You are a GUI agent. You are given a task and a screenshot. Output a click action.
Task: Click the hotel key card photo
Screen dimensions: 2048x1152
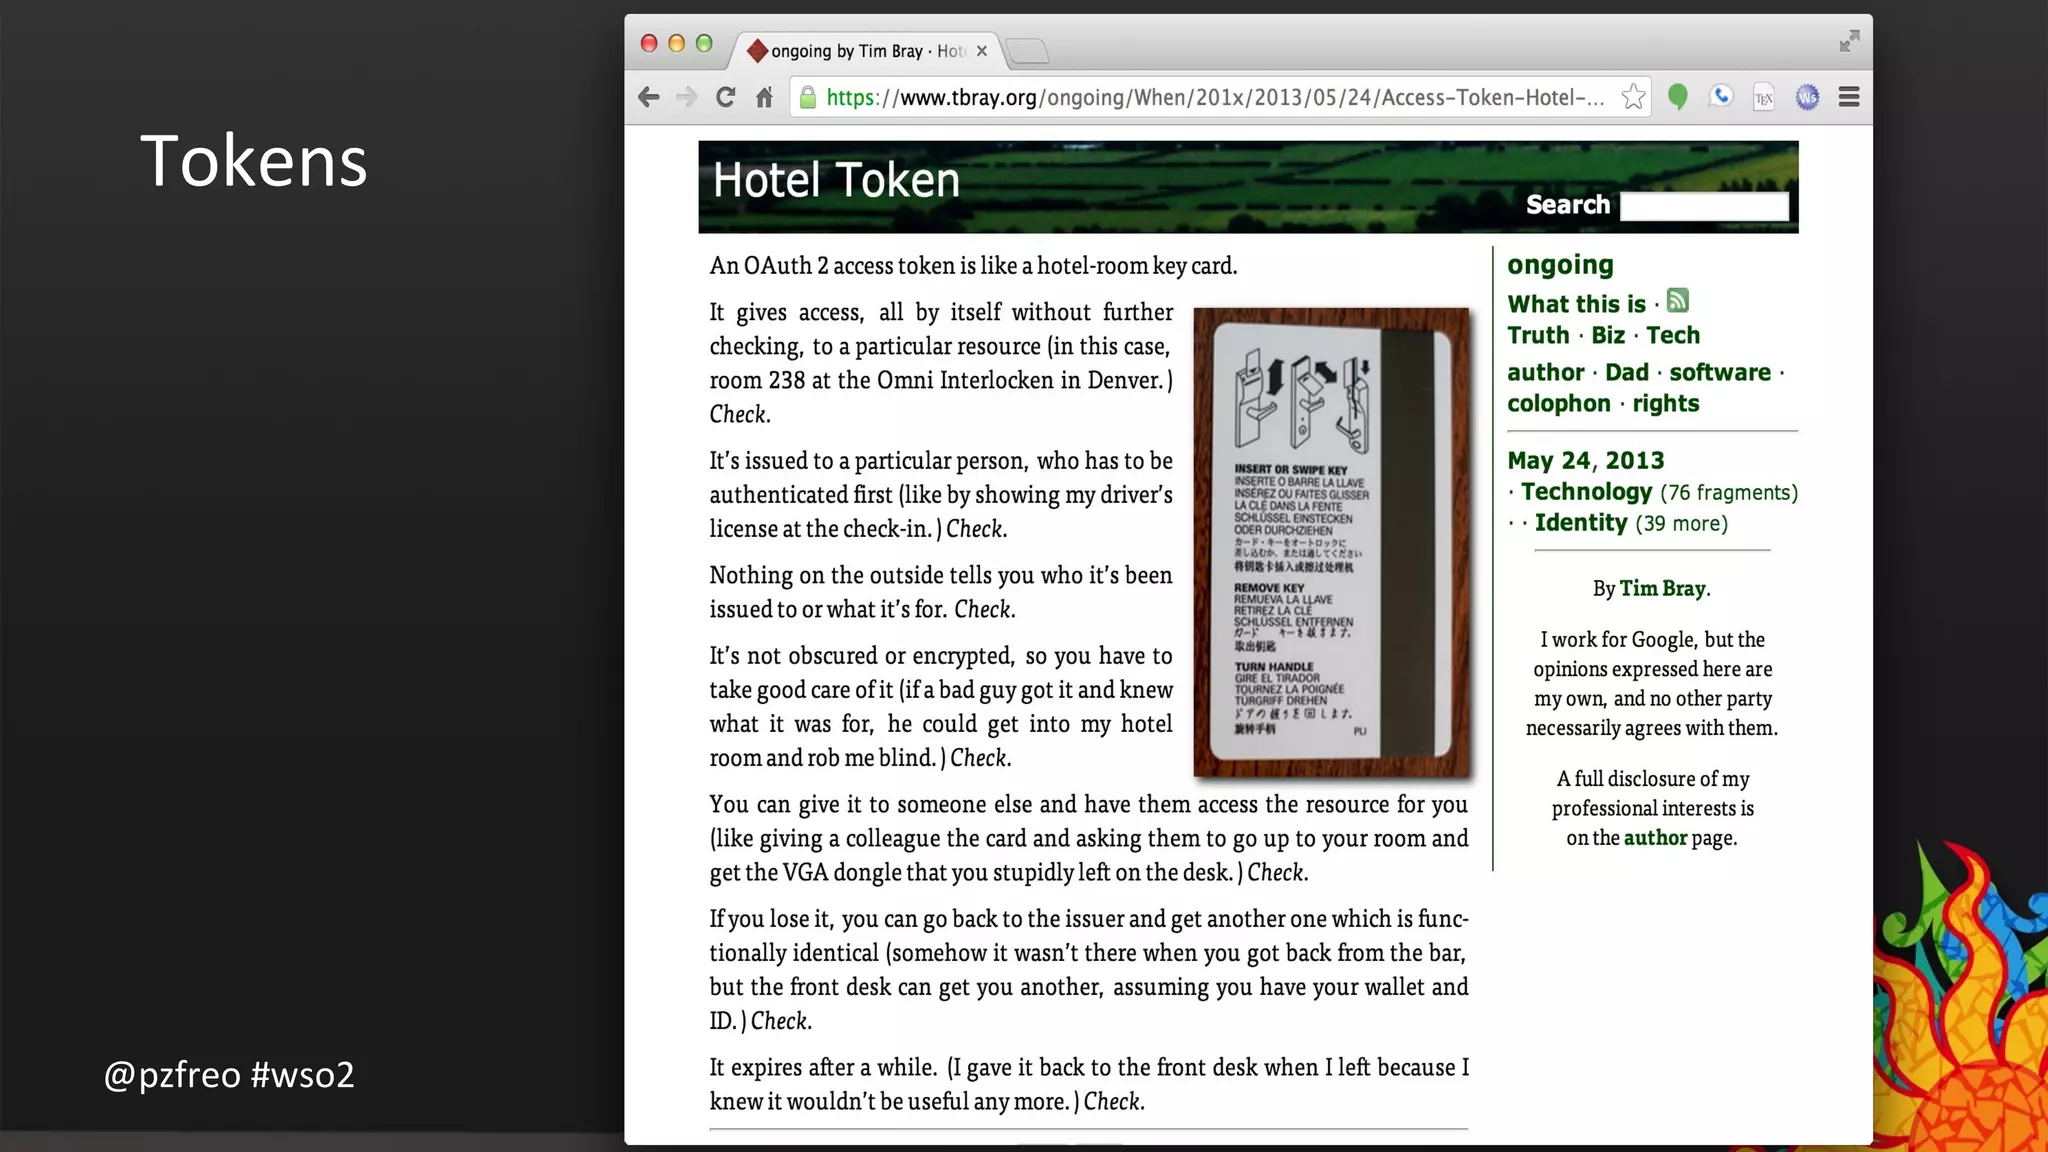coord(1331,542)
